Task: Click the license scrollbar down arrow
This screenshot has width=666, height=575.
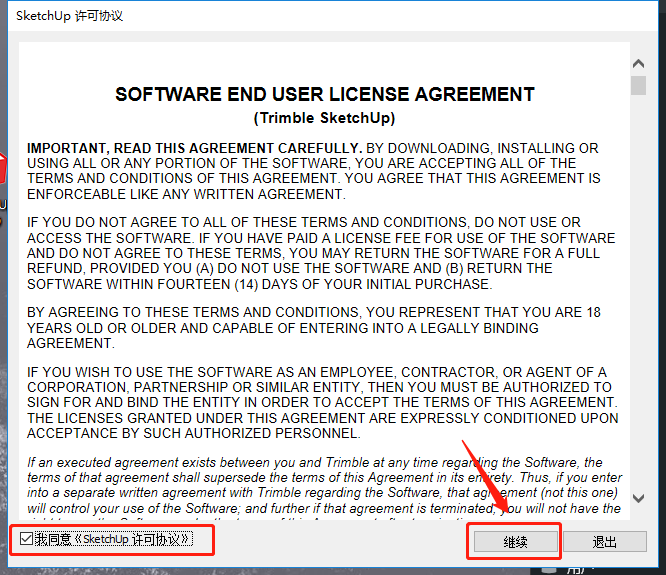Action: tap(638, 498)
